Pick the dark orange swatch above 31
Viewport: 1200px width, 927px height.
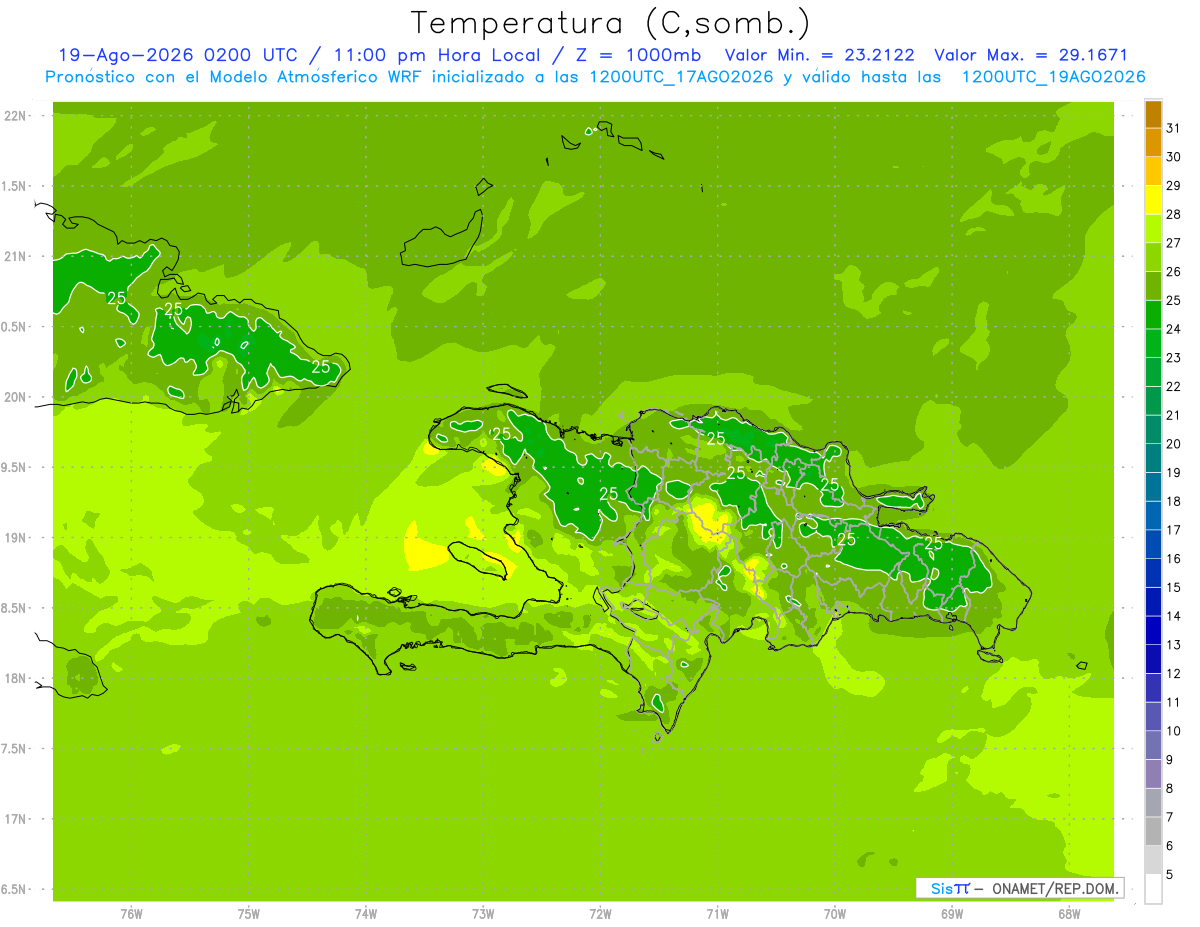pos(1153,114)
